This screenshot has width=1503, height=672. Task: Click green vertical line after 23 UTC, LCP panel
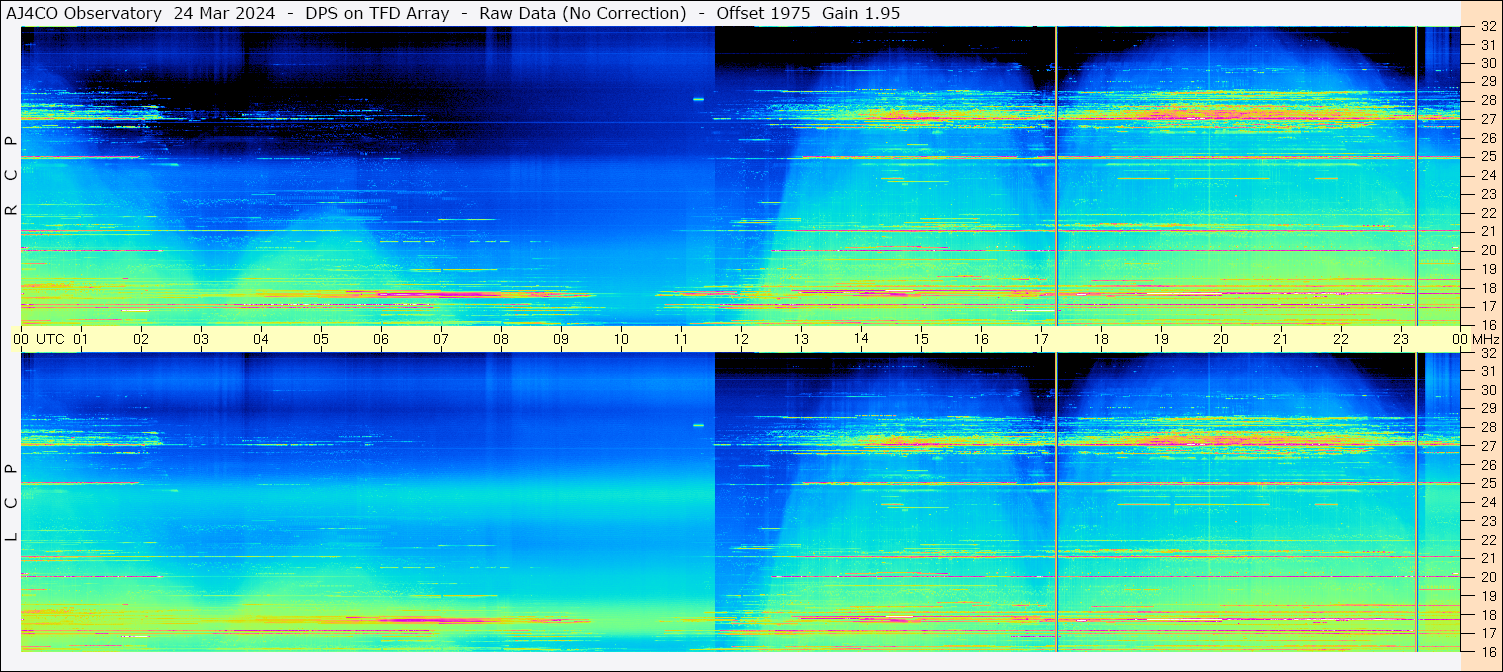point(1416,502)
